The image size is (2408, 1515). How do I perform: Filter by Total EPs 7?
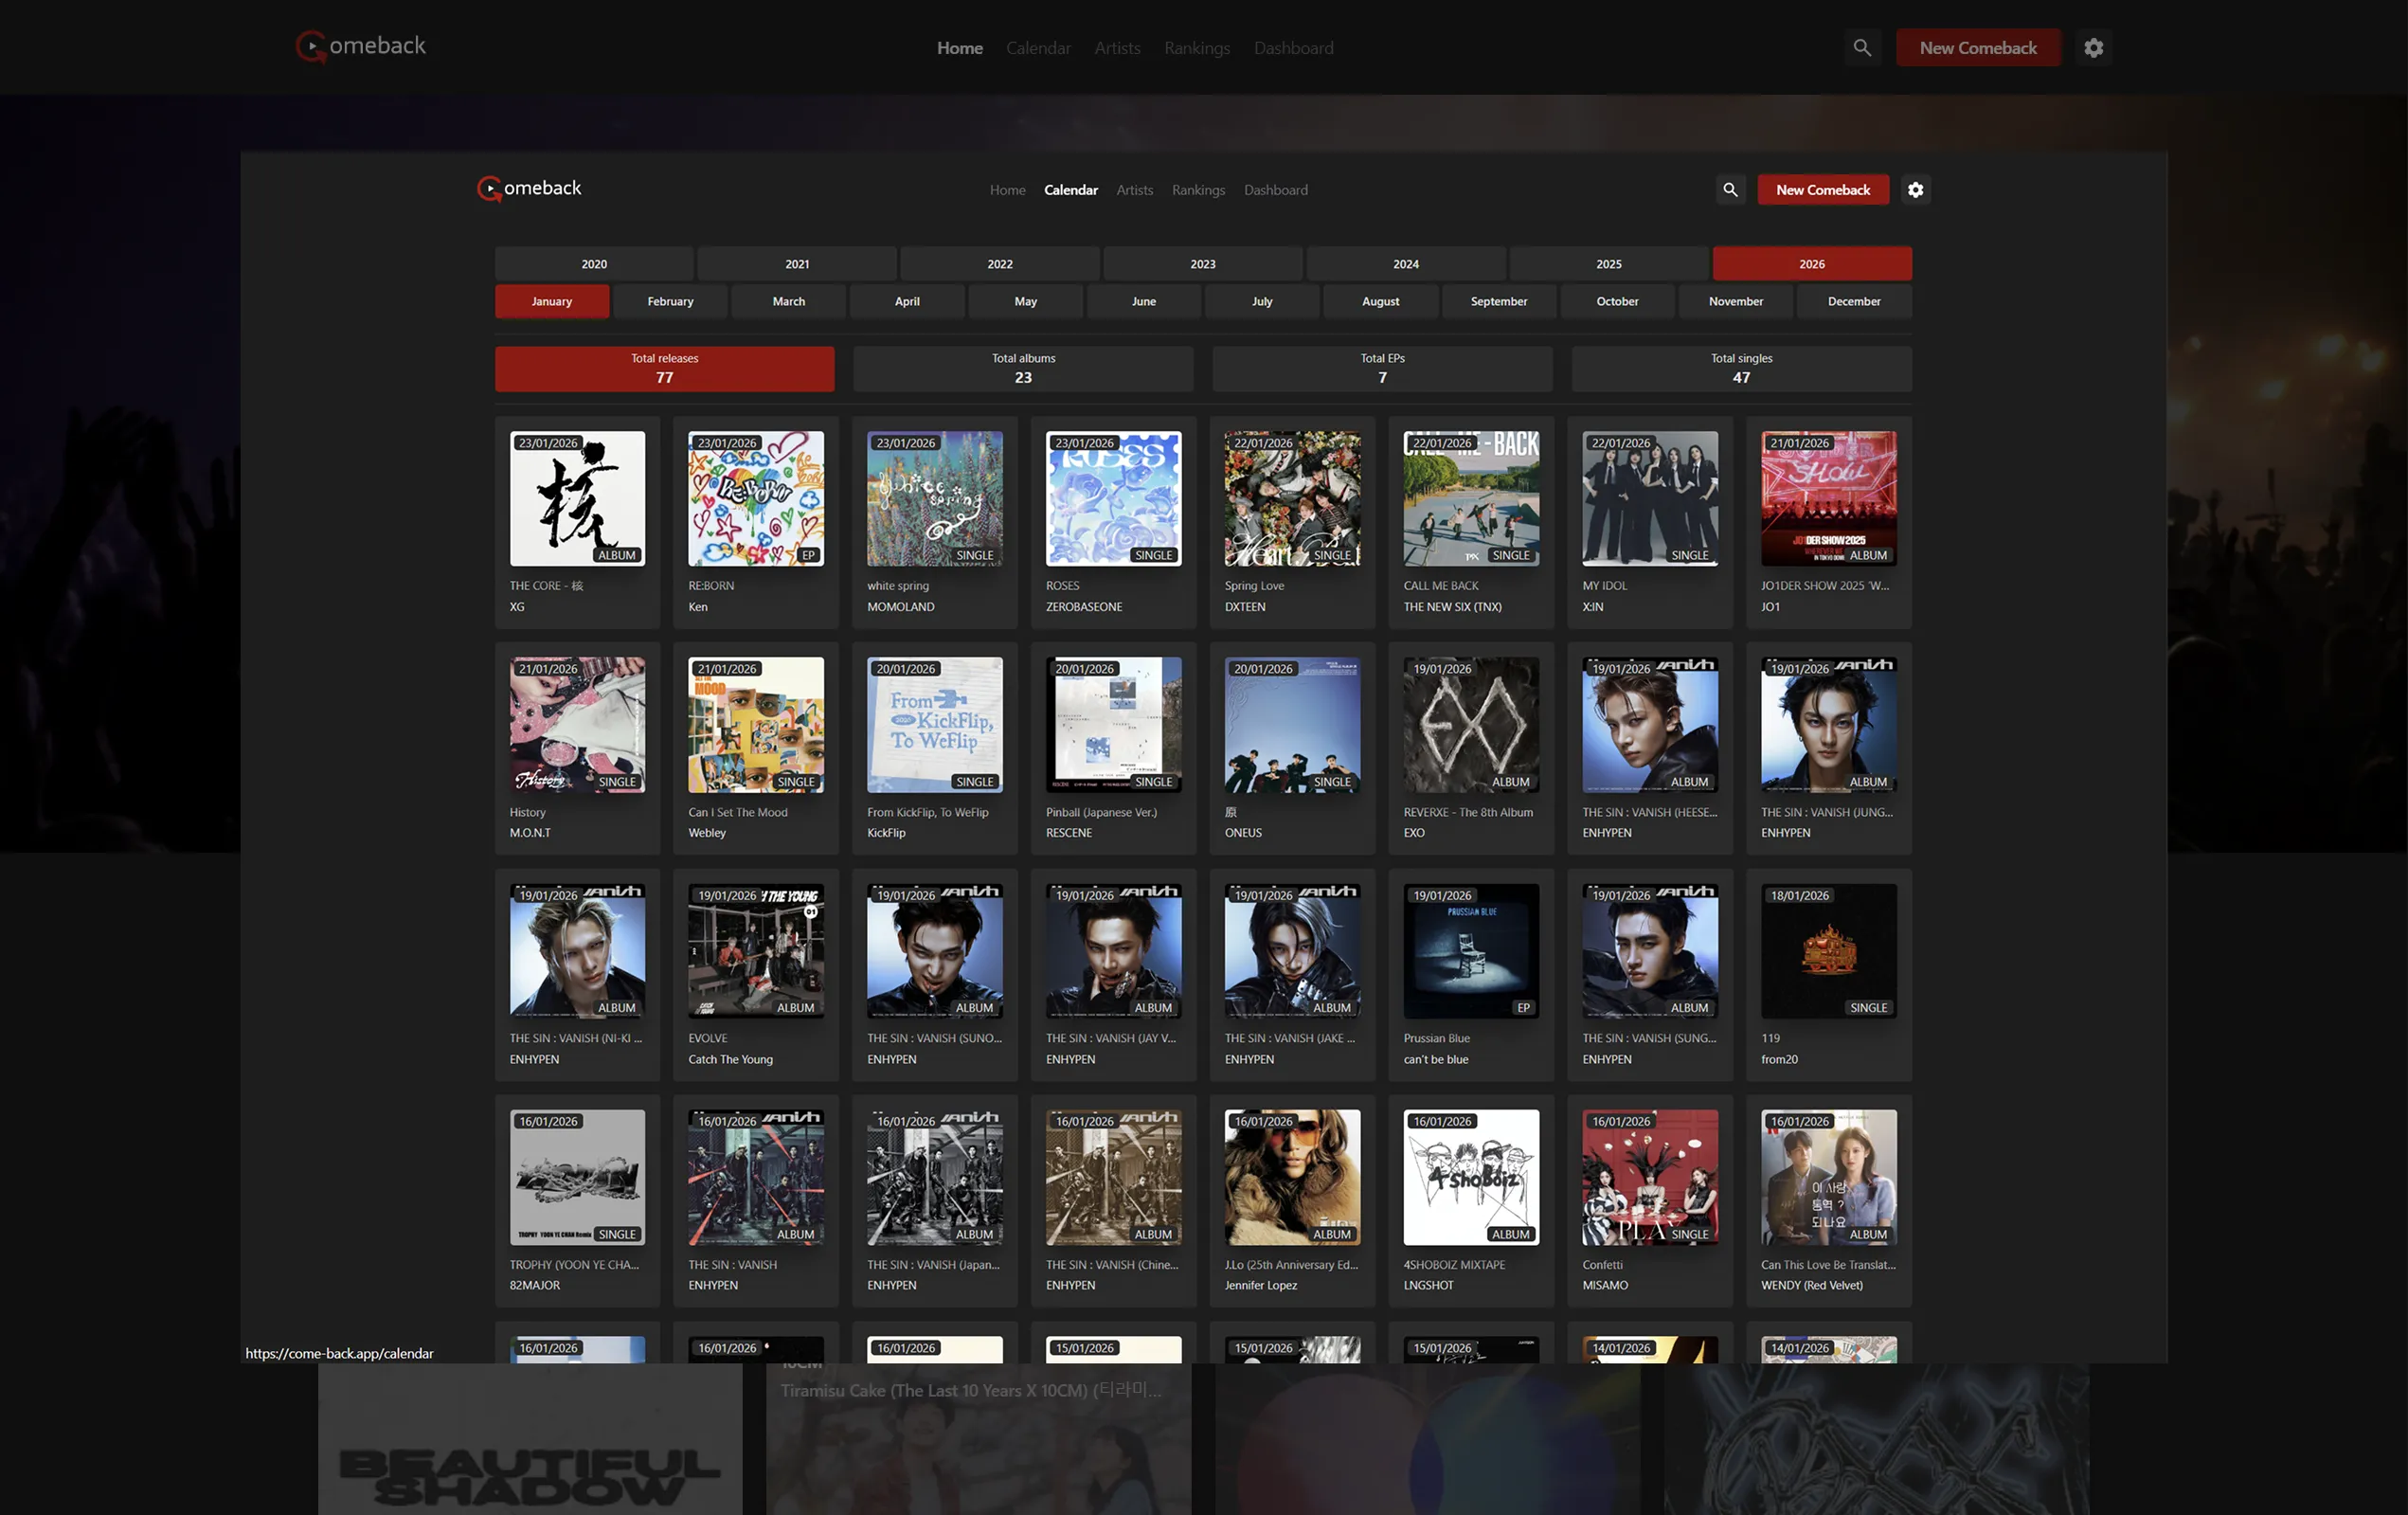[x=1382, y=368]
